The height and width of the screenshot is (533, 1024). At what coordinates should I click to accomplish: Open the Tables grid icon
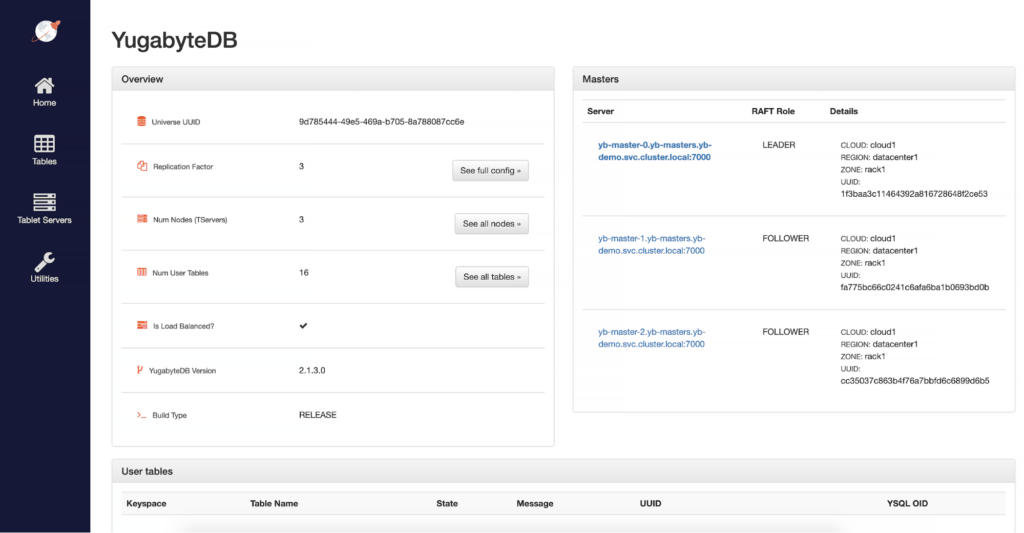click(x=44, y=144)
